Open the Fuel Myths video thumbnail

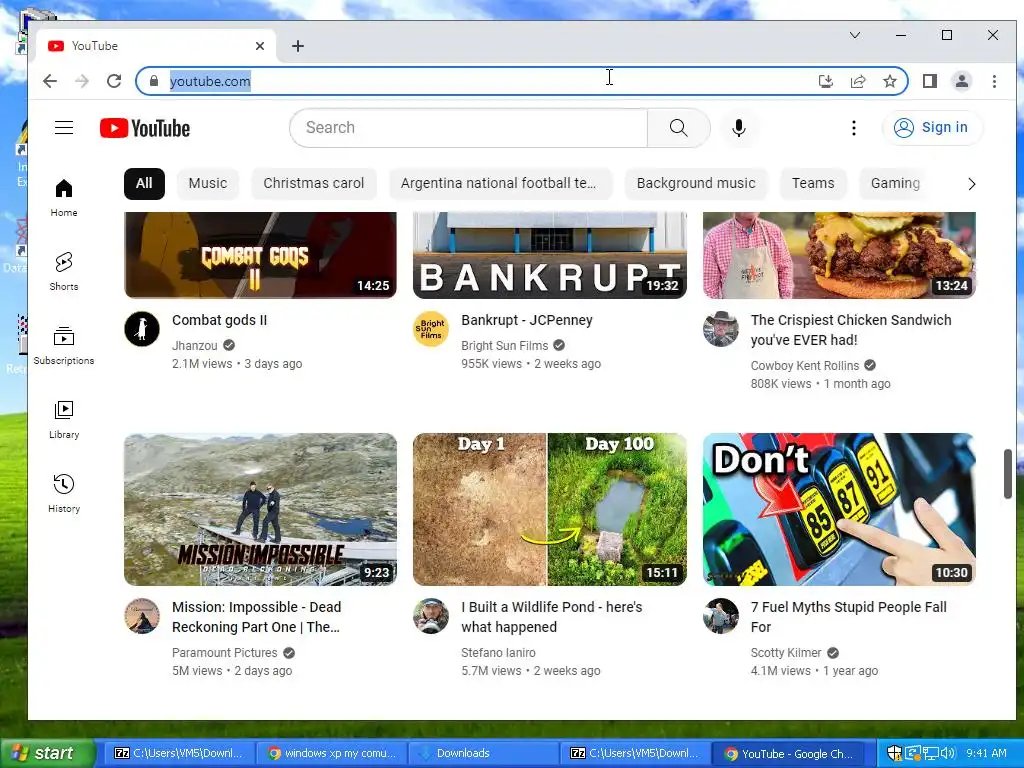(x=839, y=509)
